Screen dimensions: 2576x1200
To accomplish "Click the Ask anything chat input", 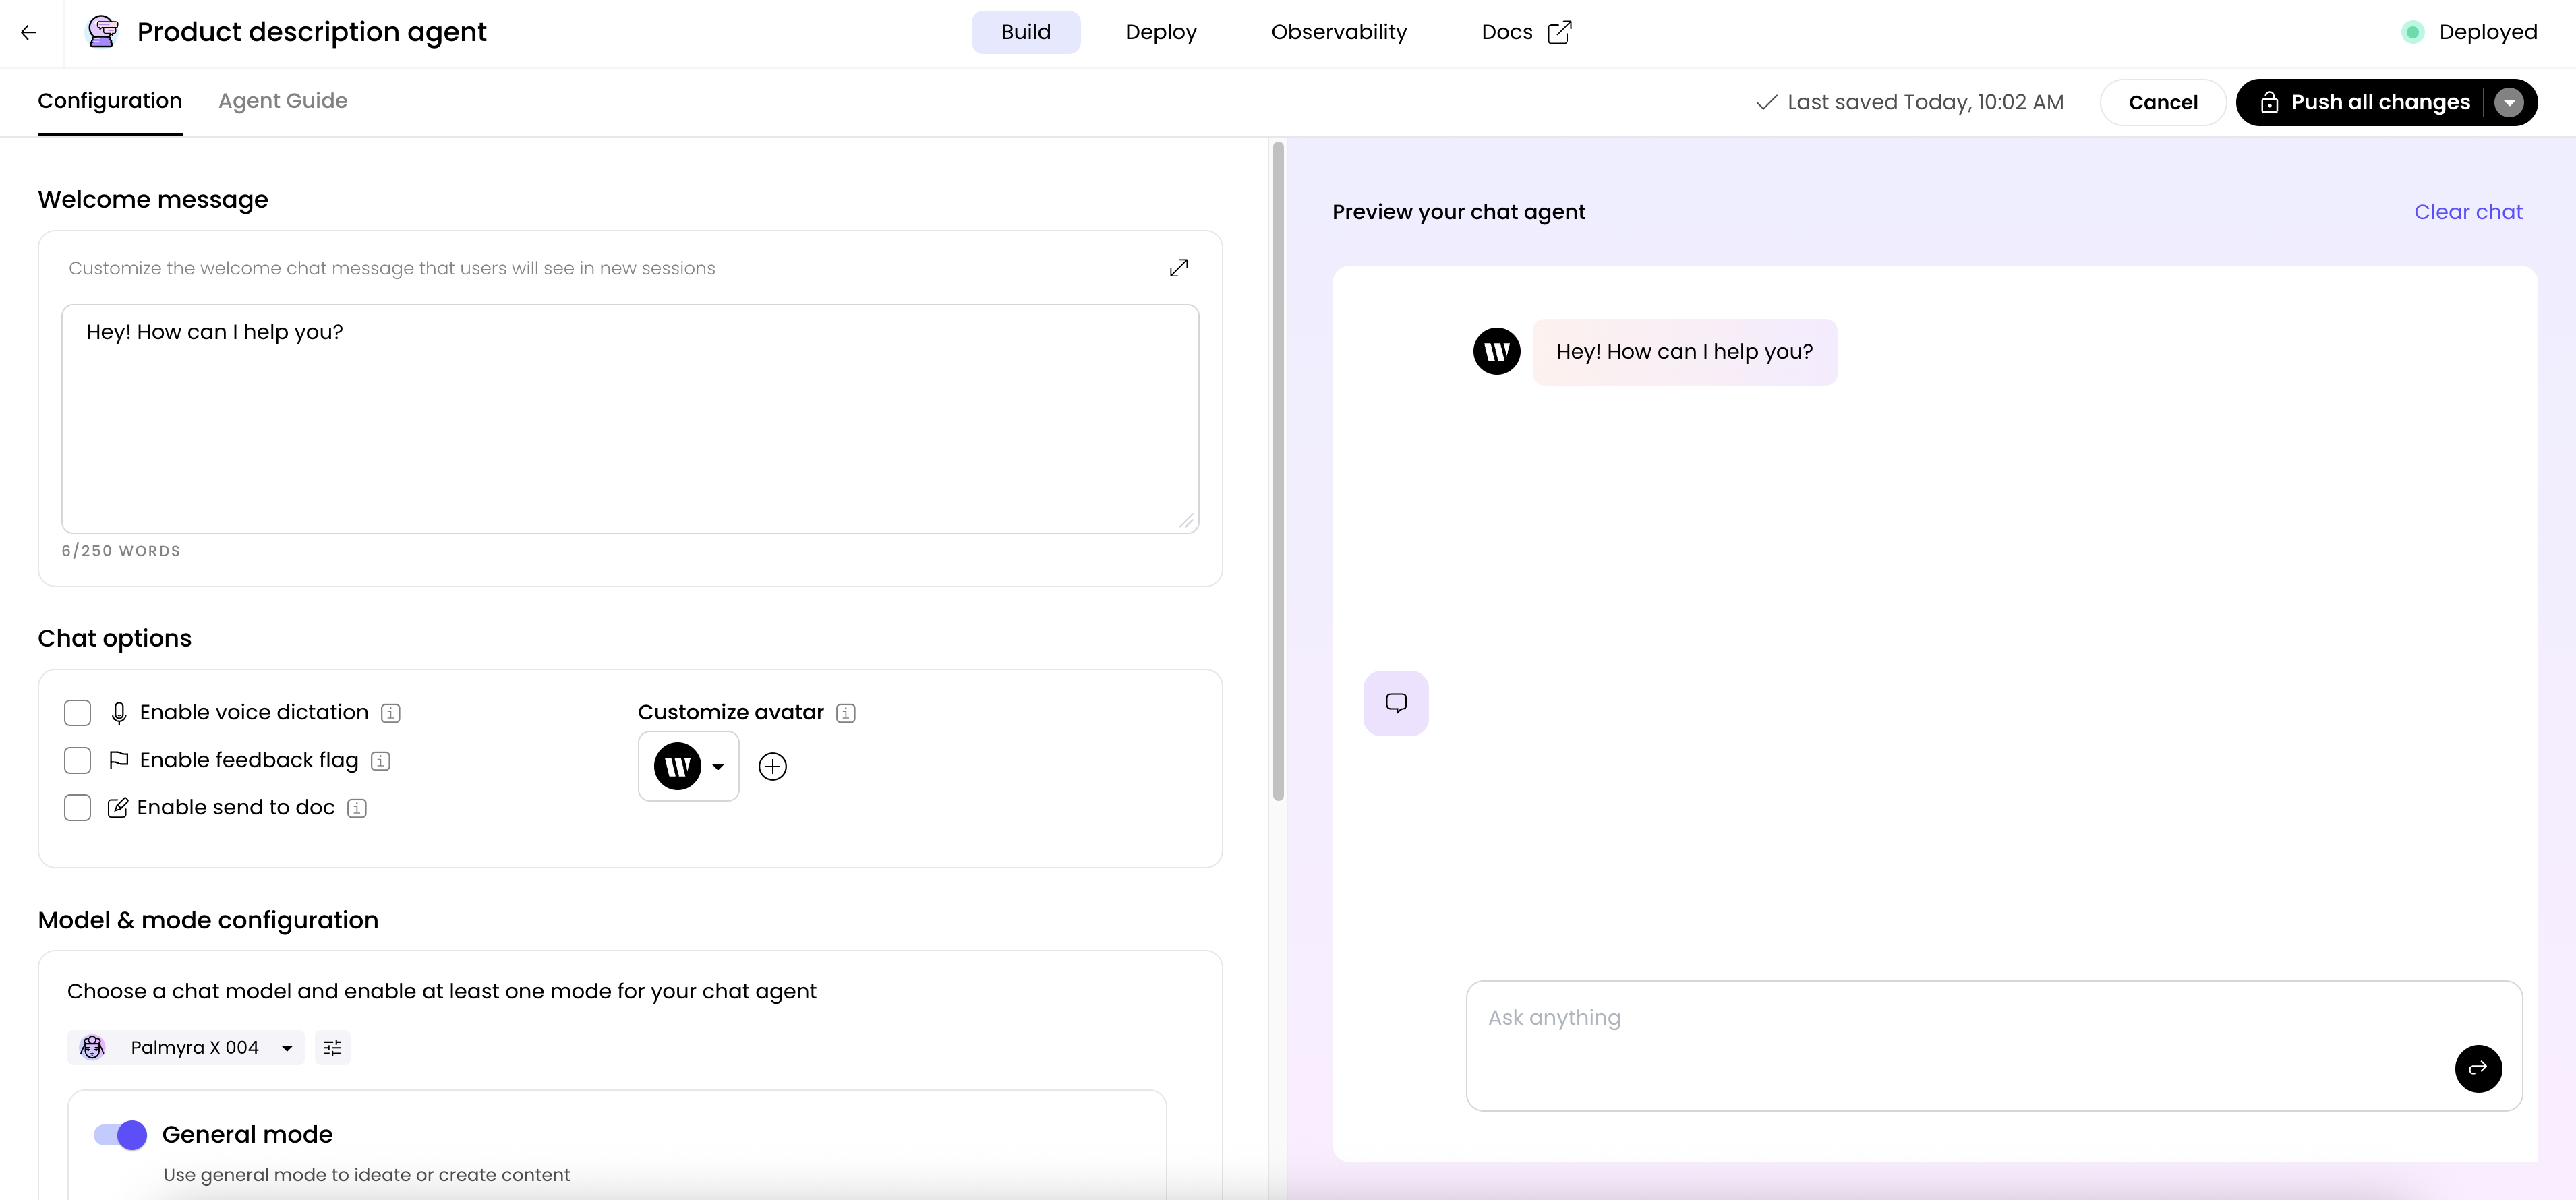I will (1994, 1045).
